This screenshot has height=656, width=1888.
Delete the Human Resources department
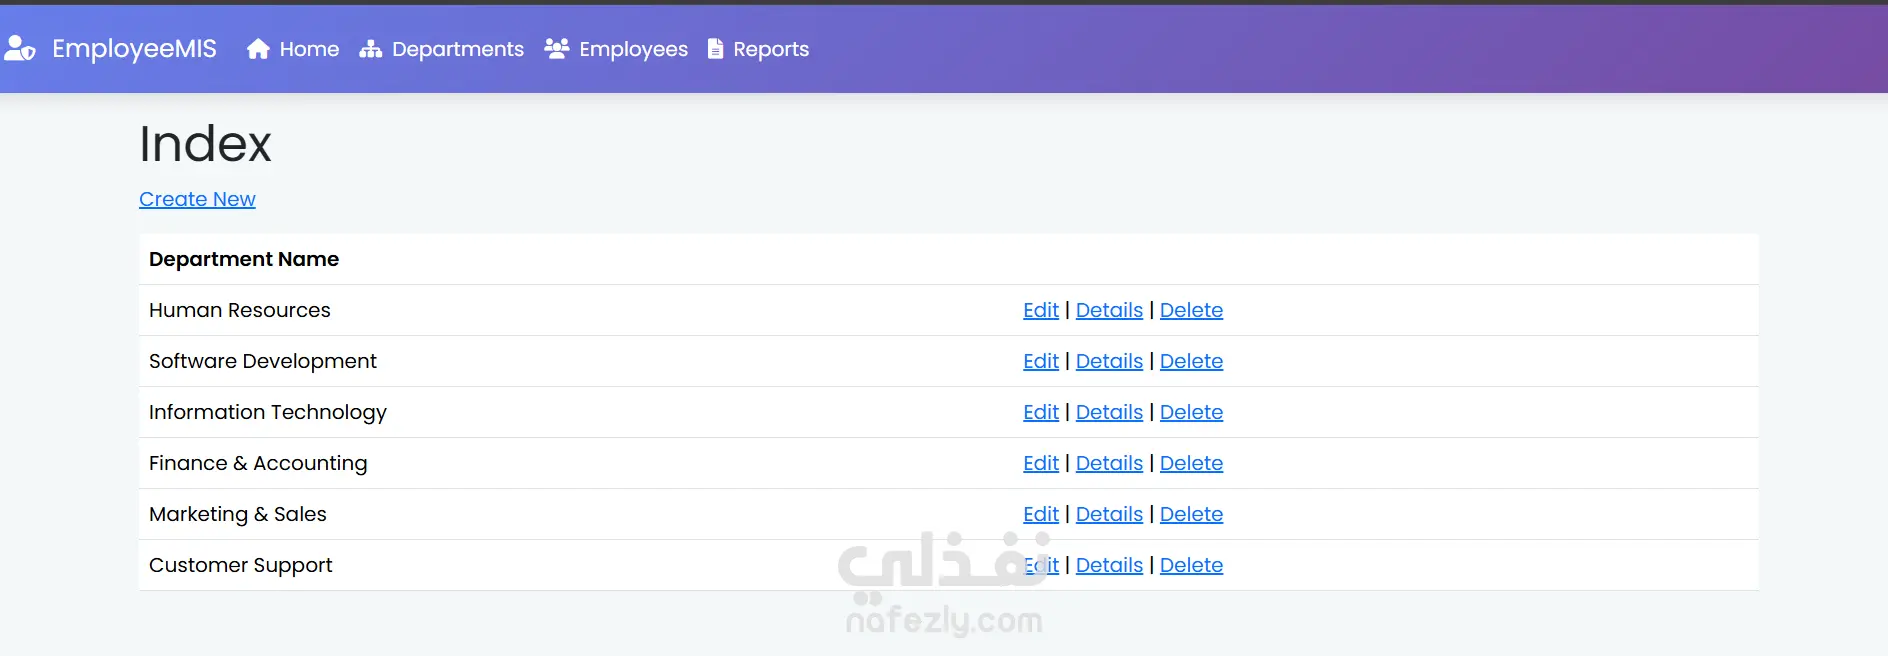1191,310
